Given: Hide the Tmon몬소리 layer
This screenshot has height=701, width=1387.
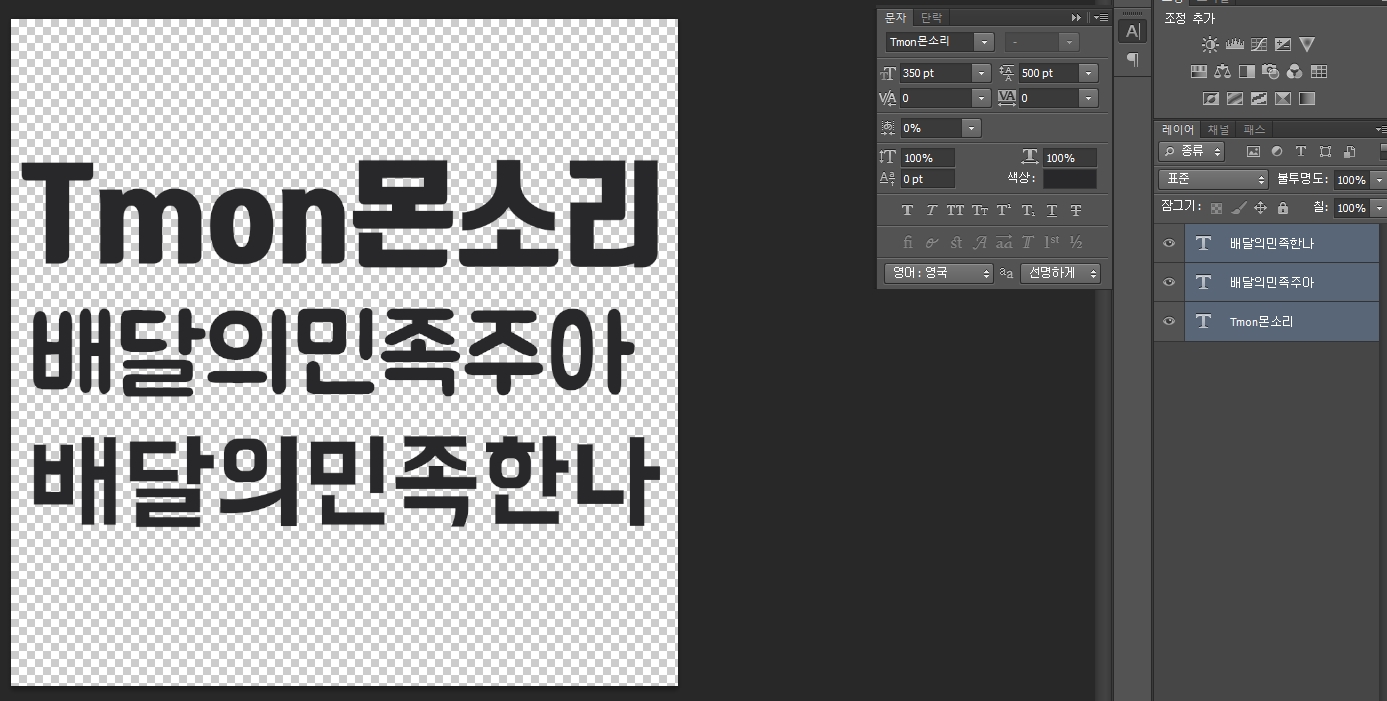Looking at the screenshot, I should (1169, 321).
